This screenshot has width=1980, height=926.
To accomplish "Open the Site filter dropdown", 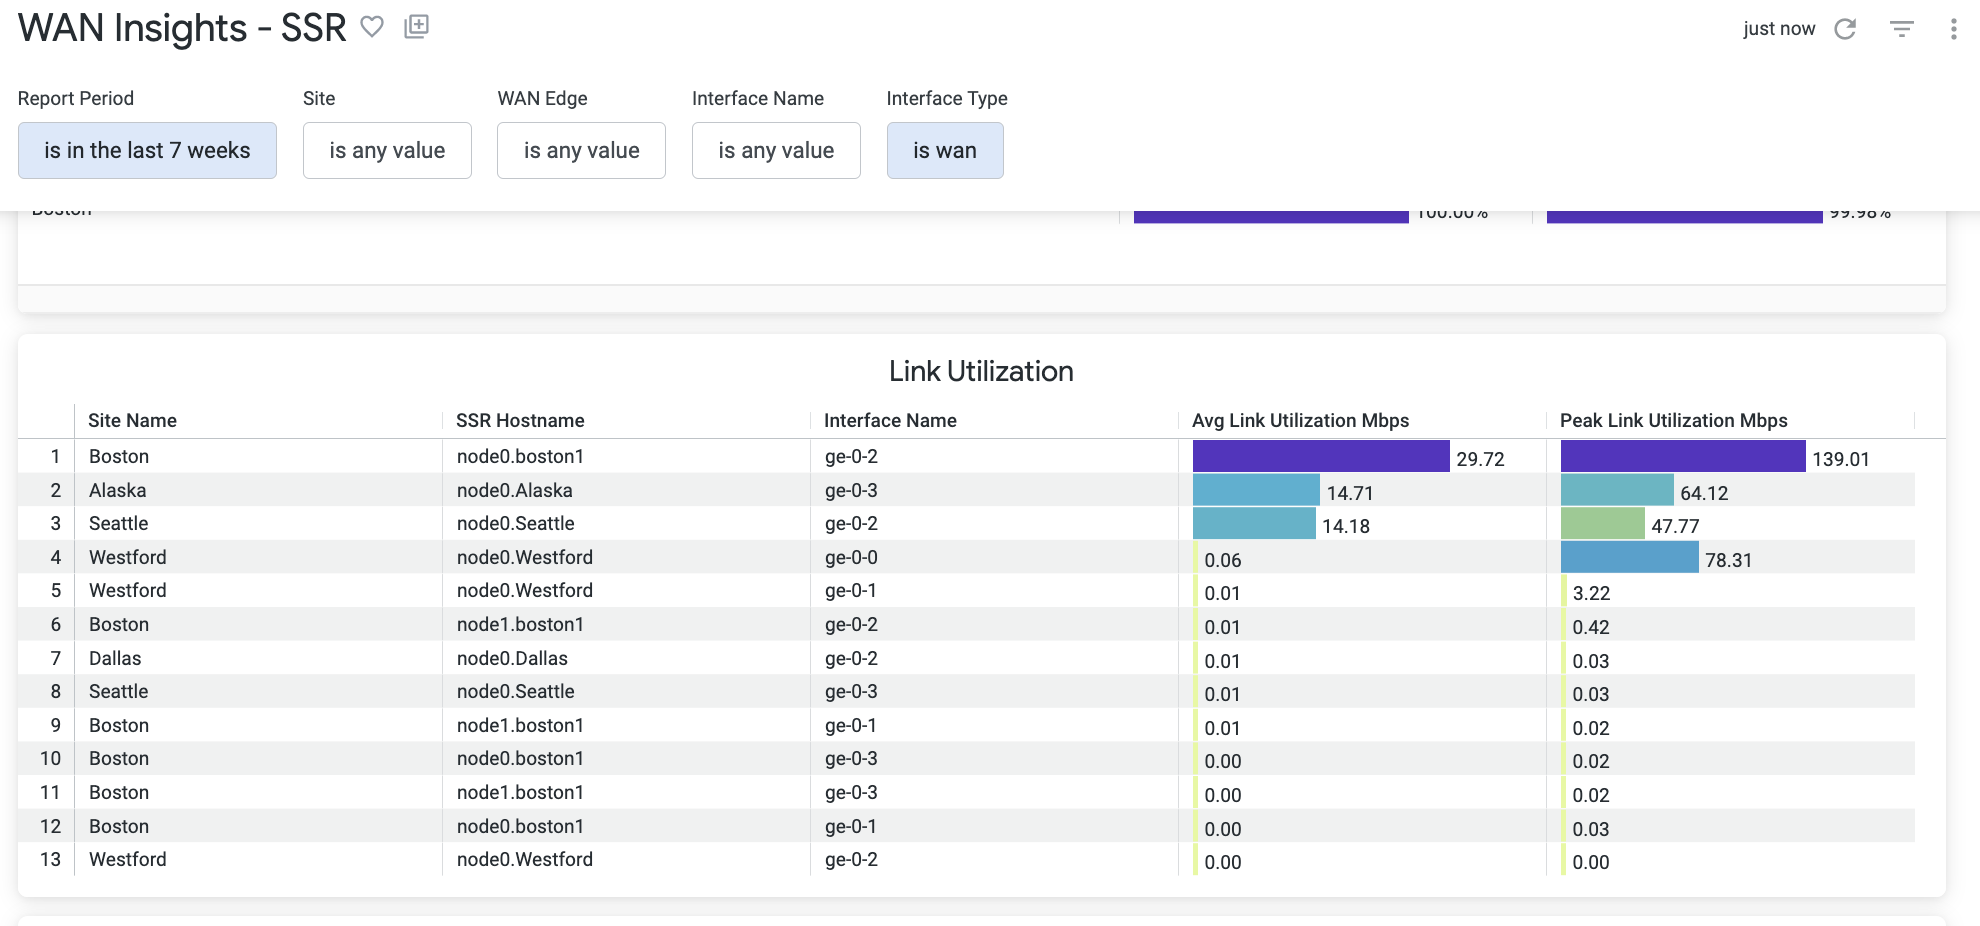I will click(387, 151).
